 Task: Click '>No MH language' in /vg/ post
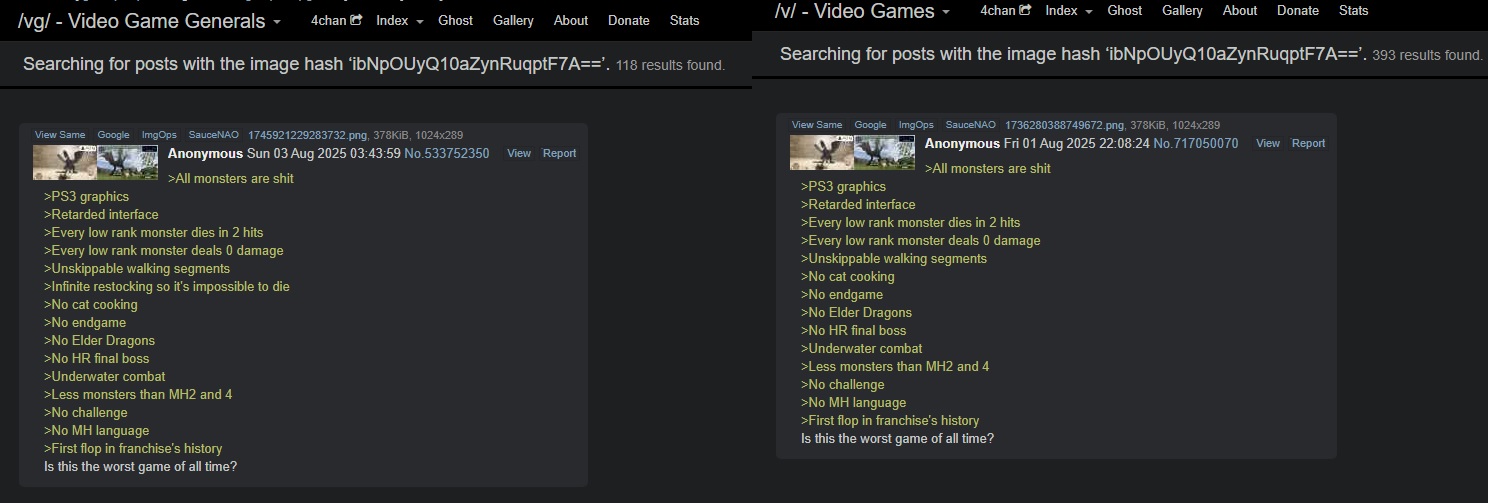click(96, 430)
